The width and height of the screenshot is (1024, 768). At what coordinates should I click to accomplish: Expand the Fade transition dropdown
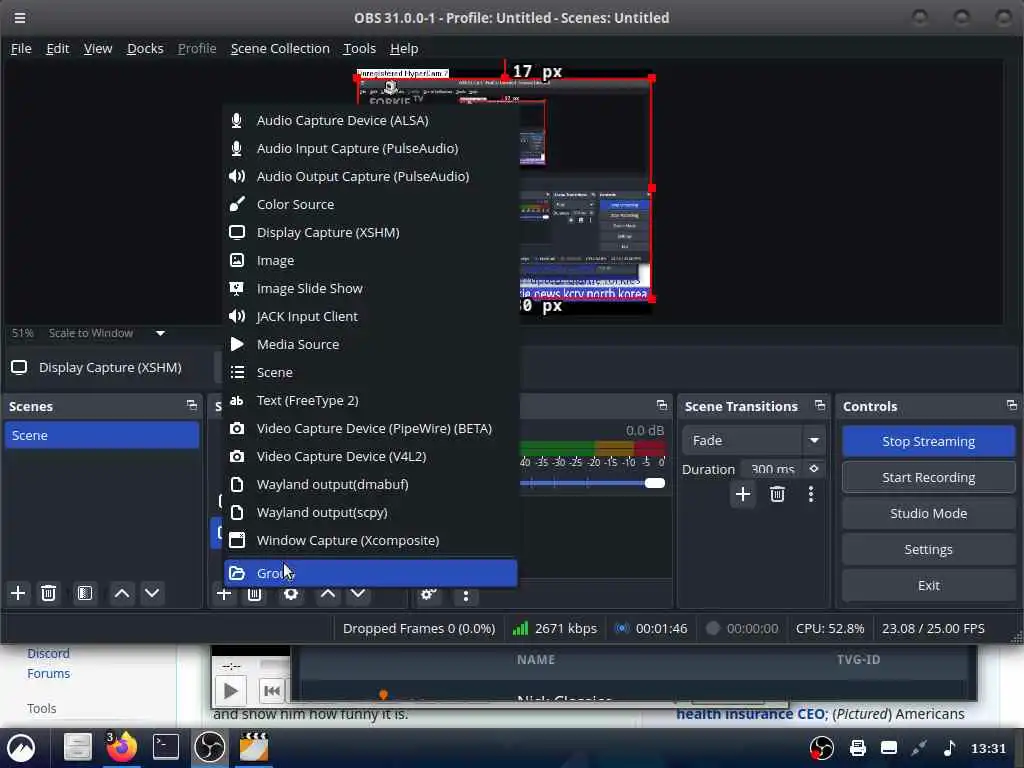[814, 440]
